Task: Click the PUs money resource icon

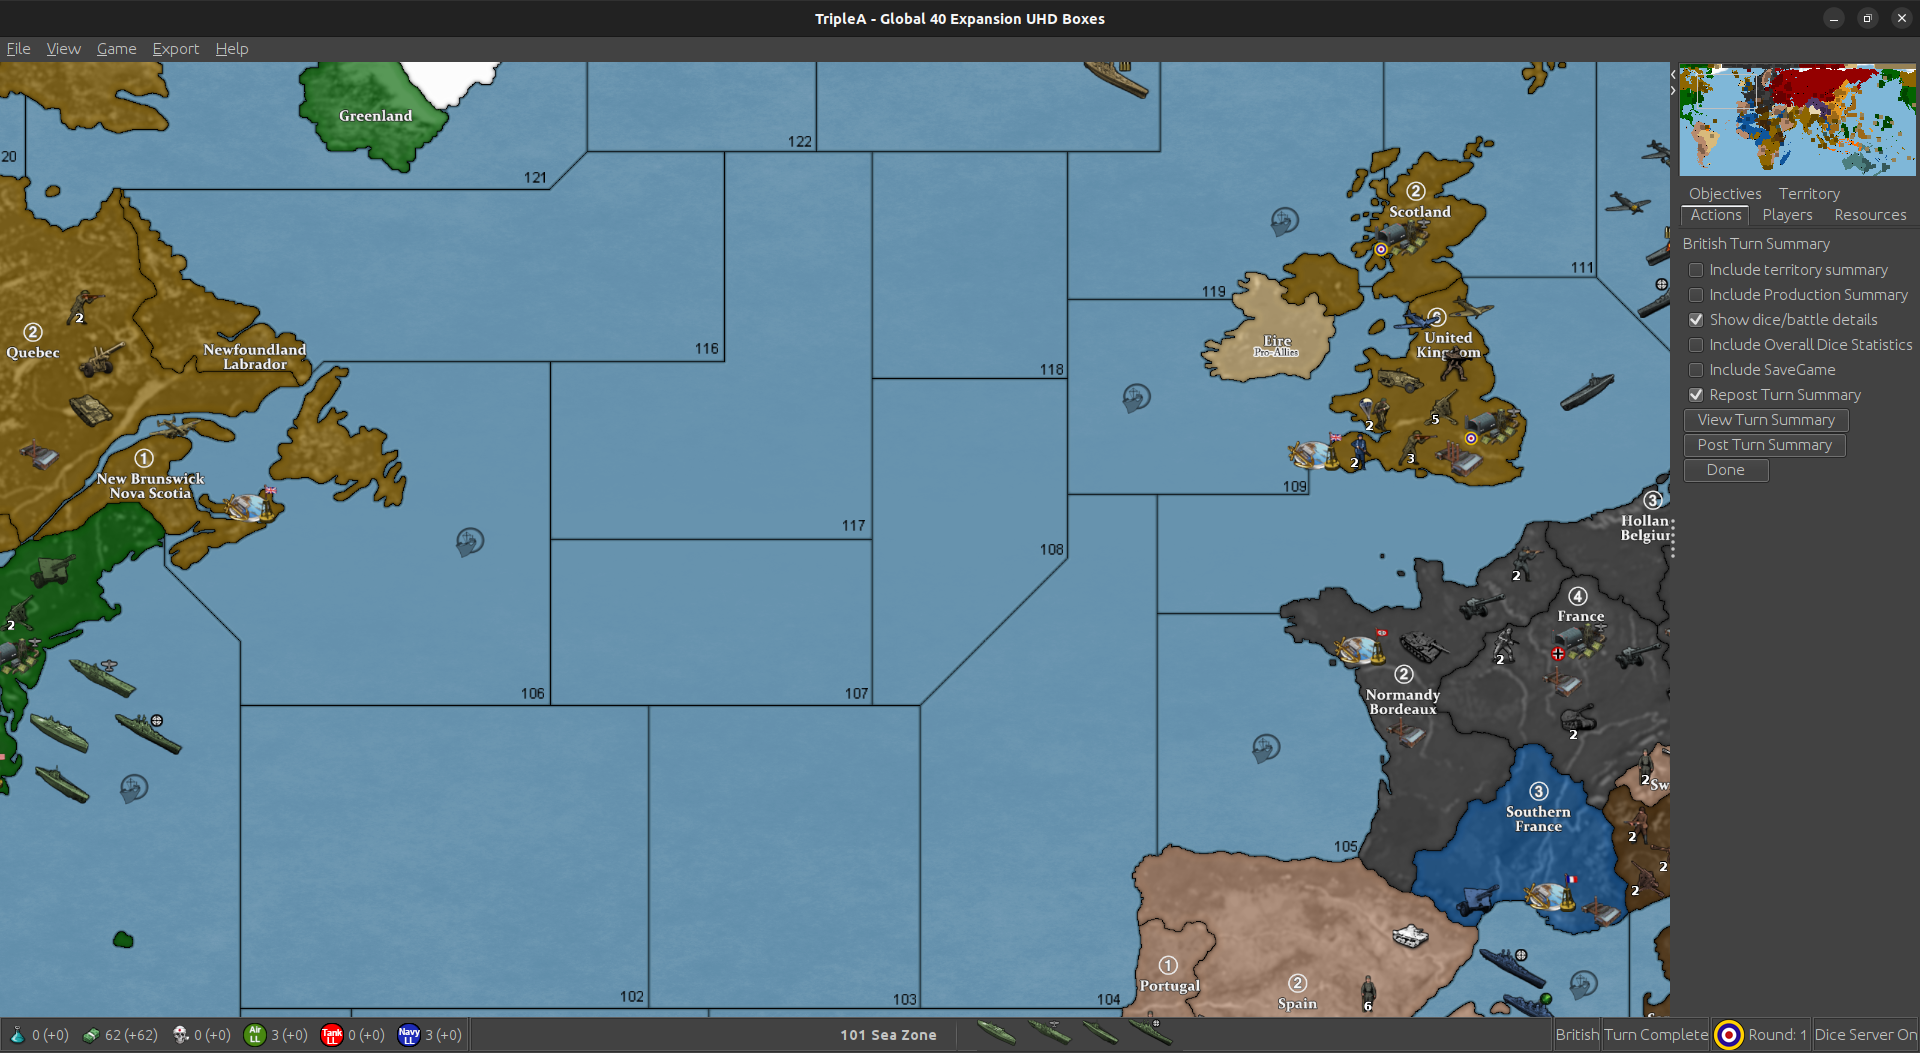Action: coord(91,1035)
